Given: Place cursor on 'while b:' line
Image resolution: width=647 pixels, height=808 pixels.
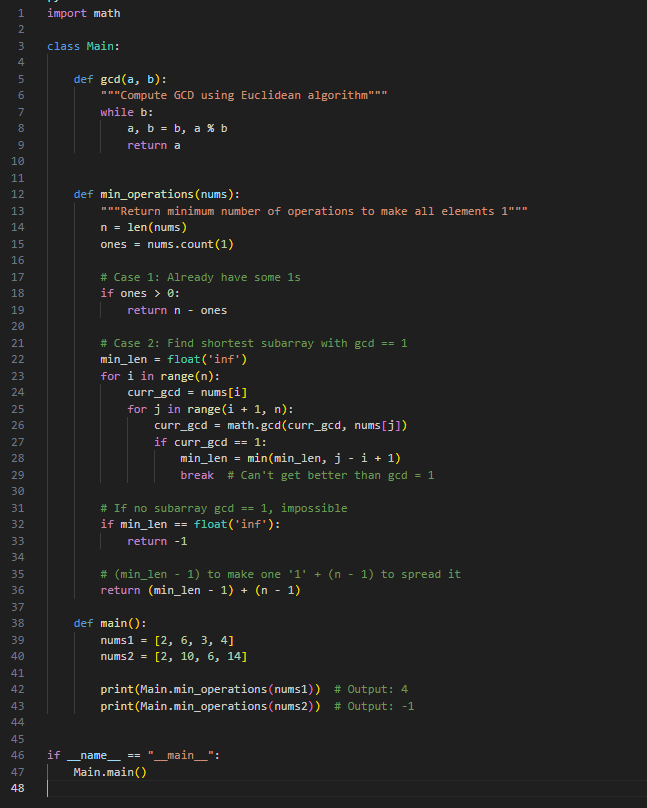Looking at the screenshot, I should tap(127, 112).
